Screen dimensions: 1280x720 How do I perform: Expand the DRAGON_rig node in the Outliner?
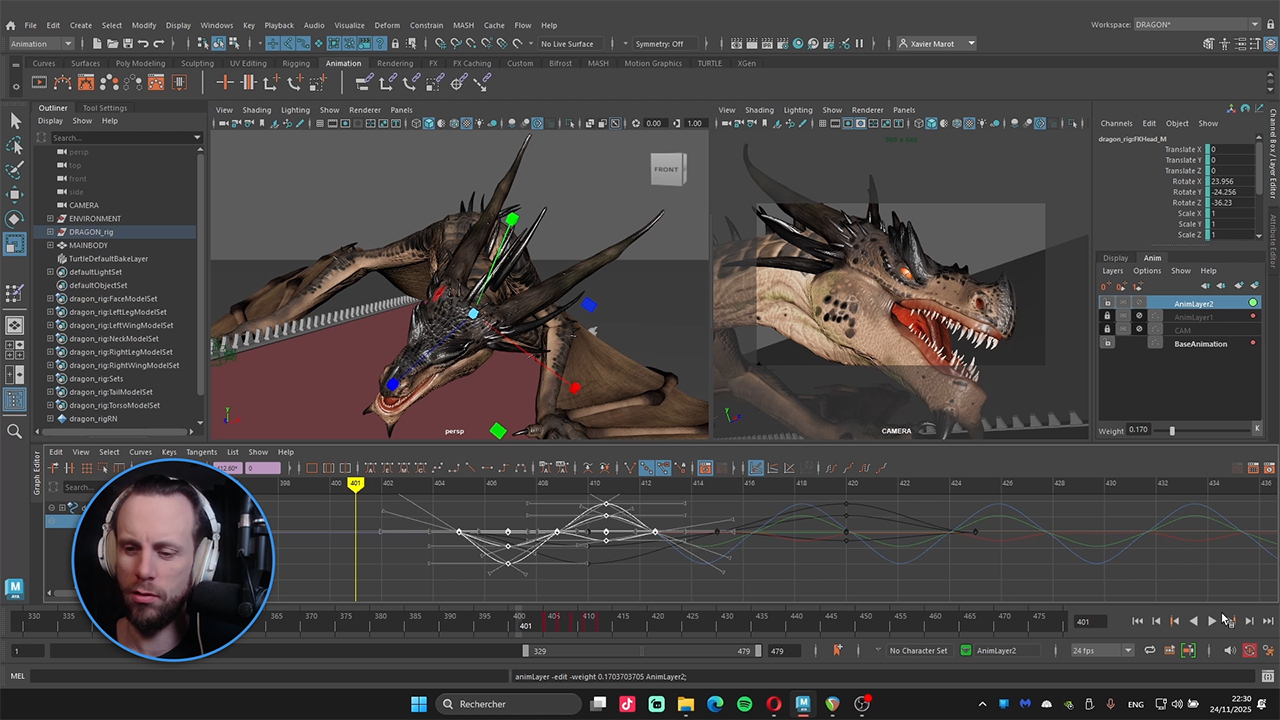point(50,232)
